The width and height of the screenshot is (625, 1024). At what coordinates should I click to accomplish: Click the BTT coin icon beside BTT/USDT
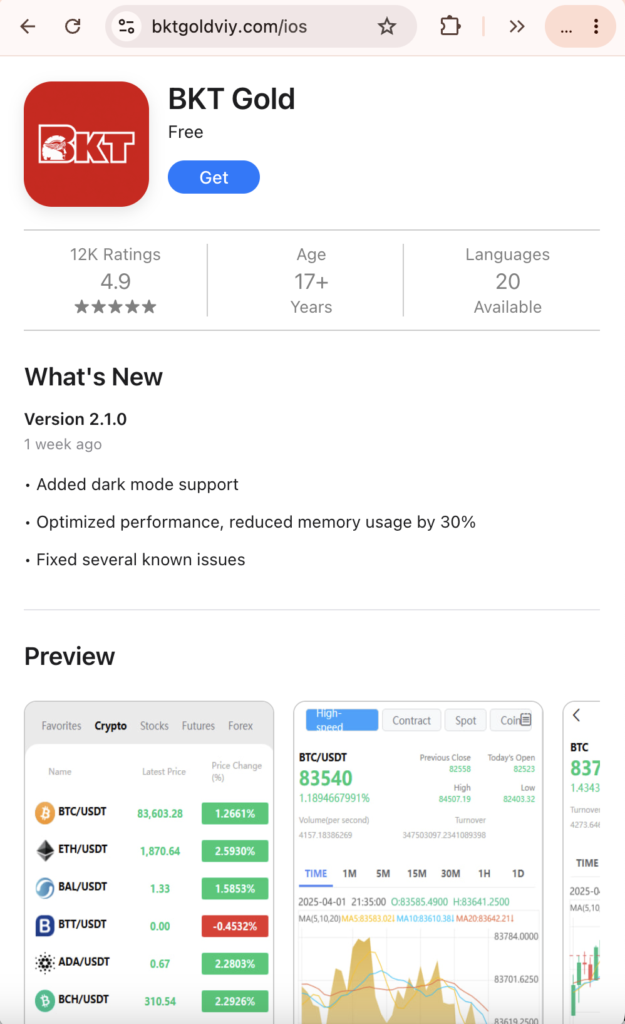click(x=44, y=925)
